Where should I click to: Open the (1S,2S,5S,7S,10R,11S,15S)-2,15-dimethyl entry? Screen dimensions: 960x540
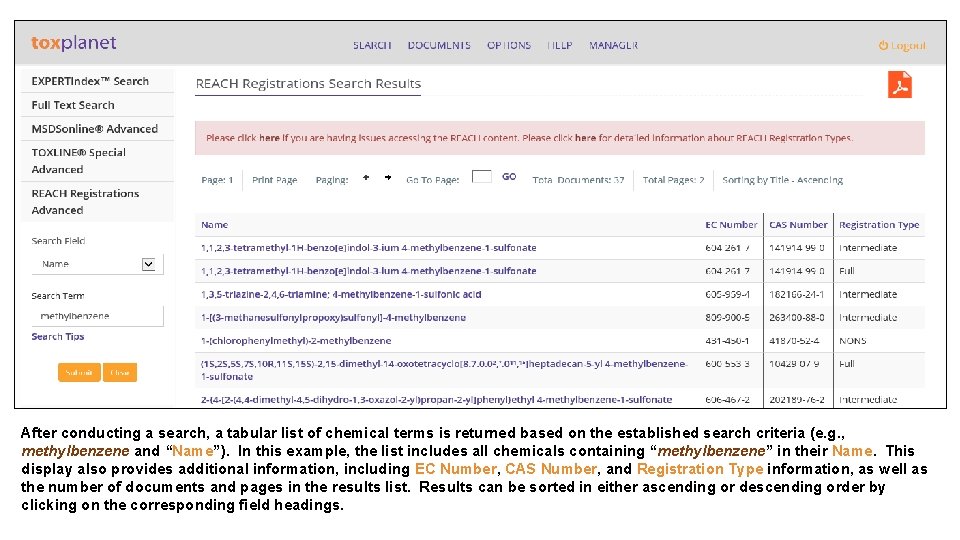443,370
